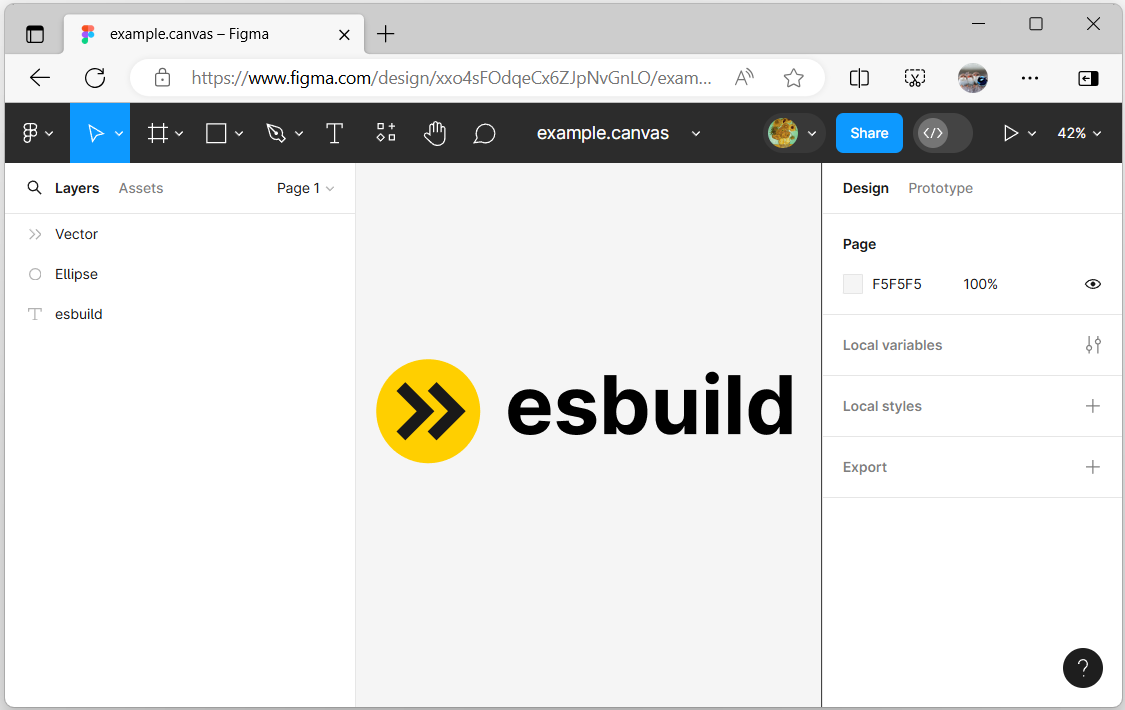Add an export setting with plus

point(1093,467)
